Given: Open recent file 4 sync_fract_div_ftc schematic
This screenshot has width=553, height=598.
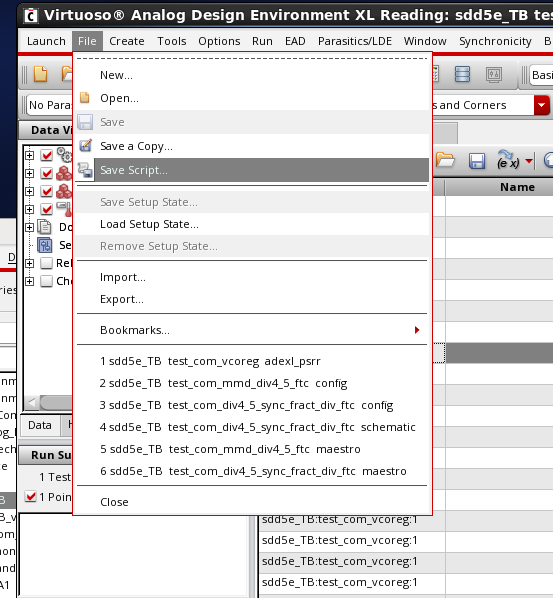Looking at the screenshot, I should (252, 427).
